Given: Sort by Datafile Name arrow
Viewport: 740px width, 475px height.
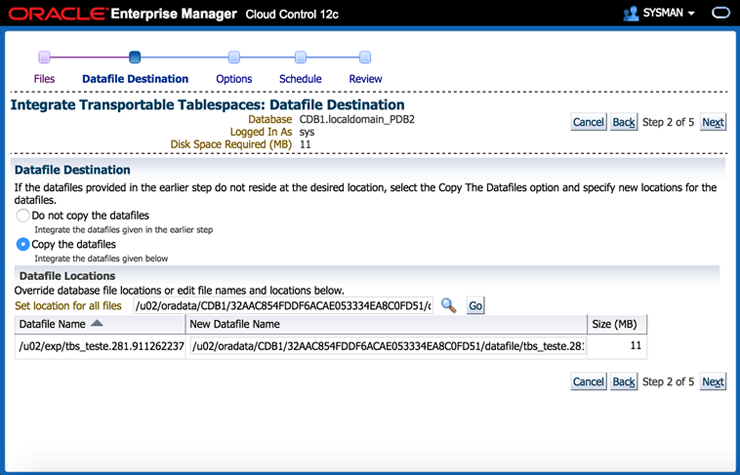Looking at the screenshot, I should point(97,323).
